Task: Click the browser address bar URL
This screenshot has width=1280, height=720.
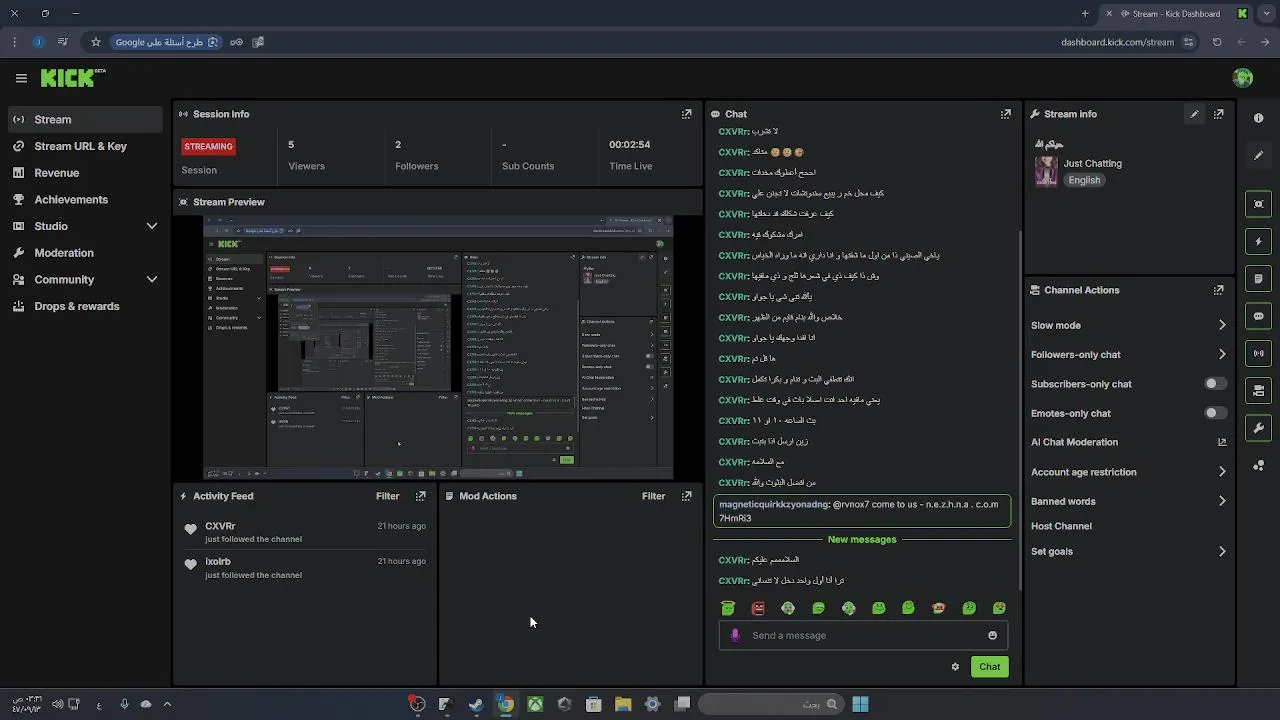Action: (1117, 42)
